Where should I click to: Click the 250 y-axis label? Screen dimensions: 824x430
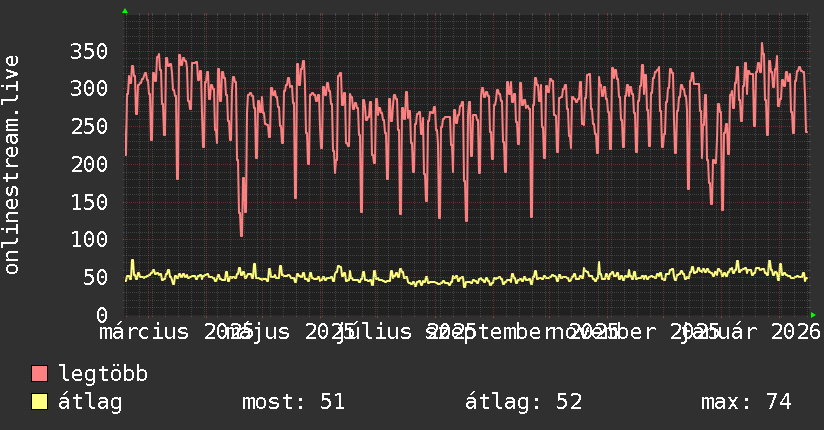pos(89,127)
